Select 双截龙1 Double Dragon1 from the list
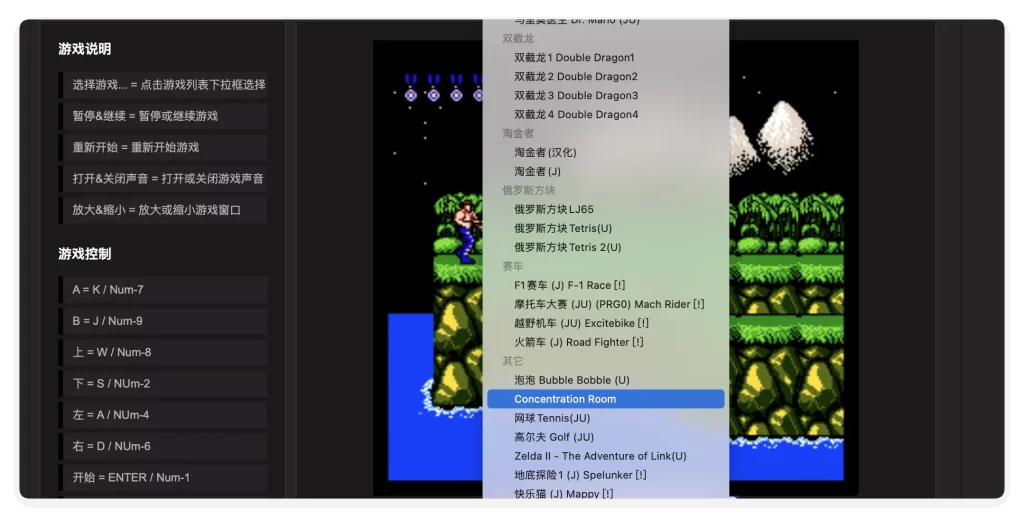 (574, 58)
